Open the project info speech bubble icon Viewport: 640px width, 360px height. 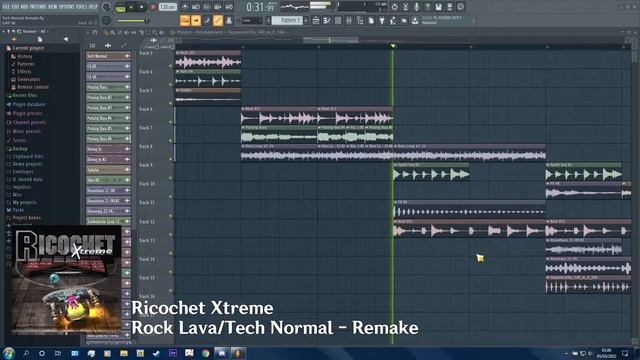[x=460, y=7]
